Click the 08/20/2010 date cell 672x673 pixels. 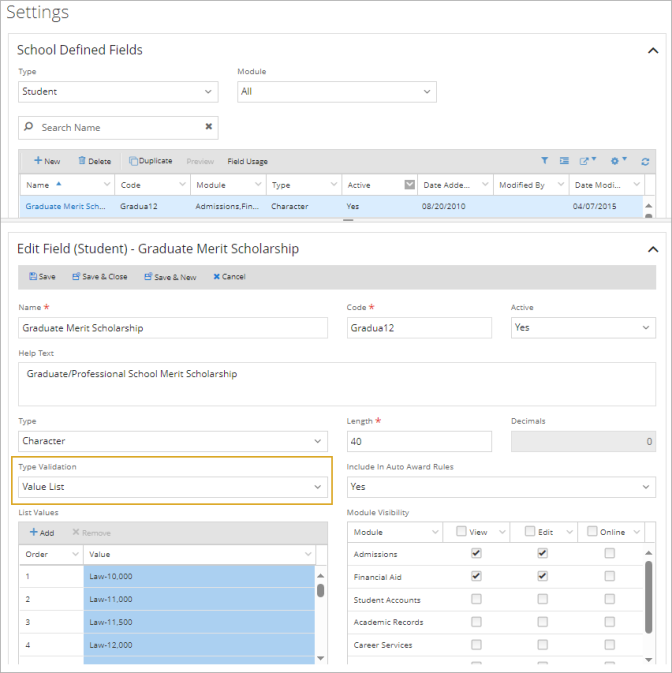point(443,206)
